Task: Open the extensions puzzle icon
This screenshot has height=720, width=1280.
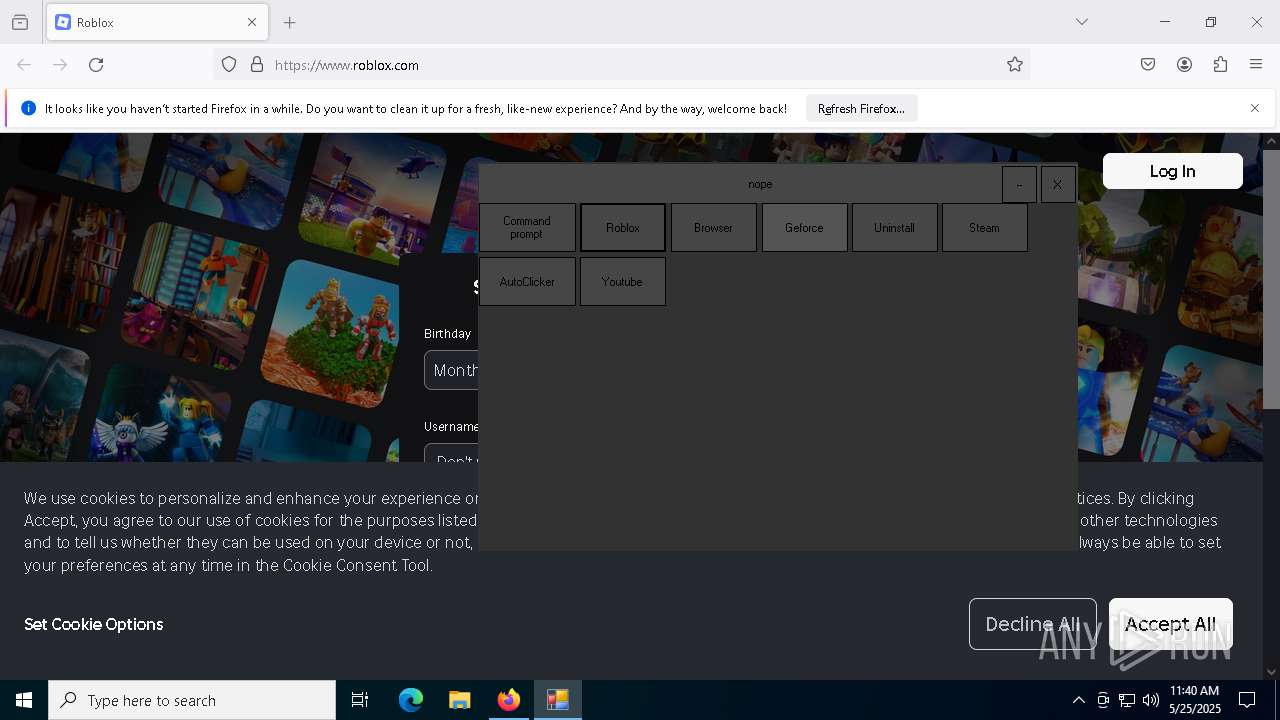Action: tap(1220, 65)
